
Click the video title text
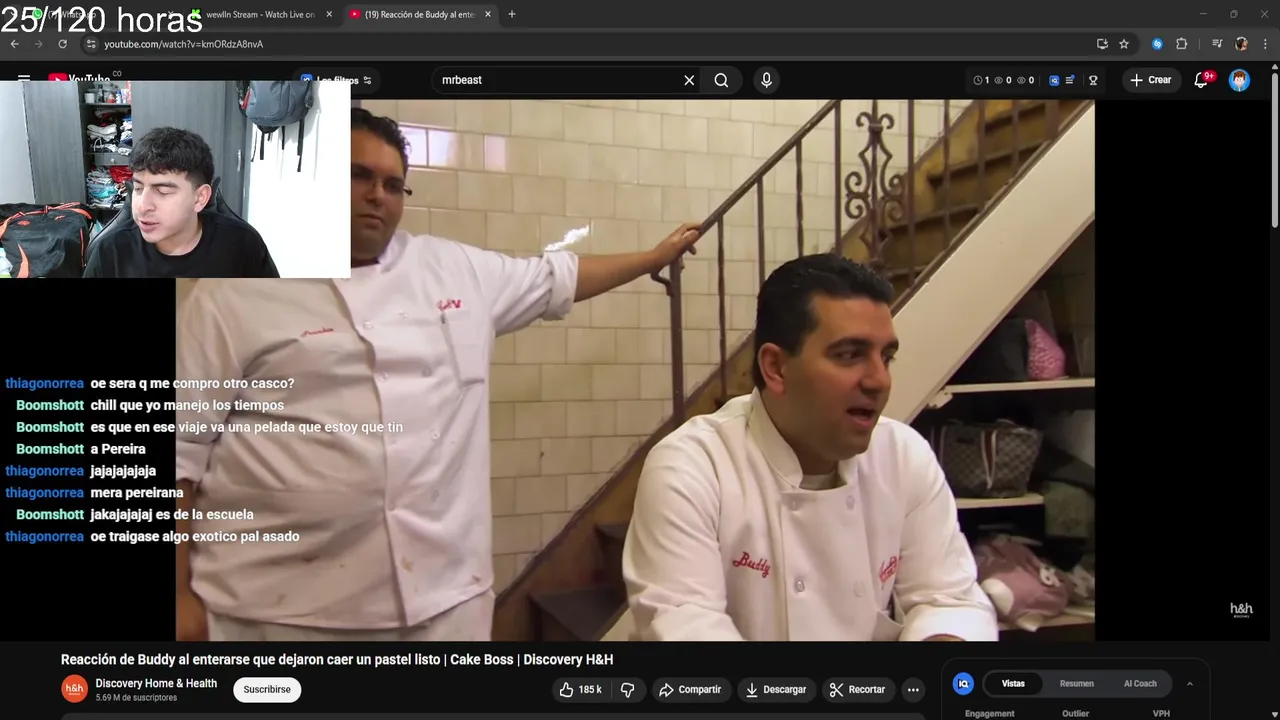(x=337, y=660)
